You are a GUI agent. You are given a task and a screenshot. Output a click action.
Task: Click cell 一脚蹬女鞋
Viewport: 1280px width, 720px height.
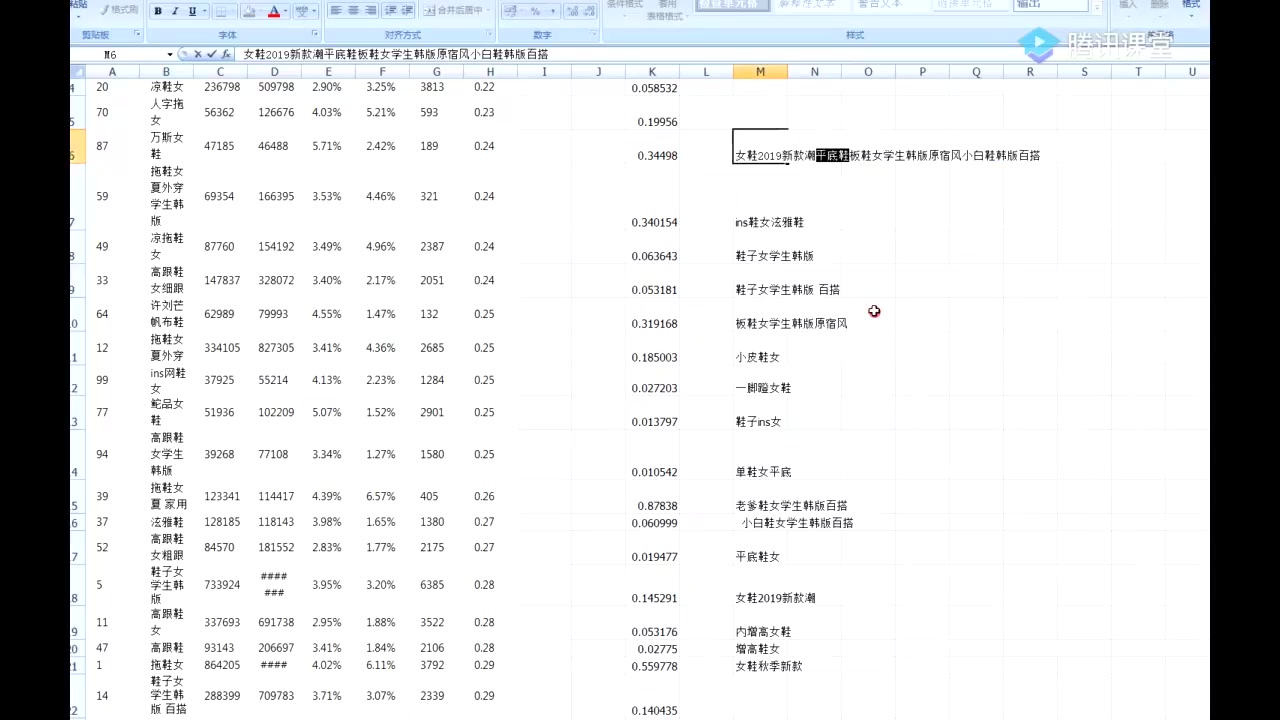click(x=763, y=388)
